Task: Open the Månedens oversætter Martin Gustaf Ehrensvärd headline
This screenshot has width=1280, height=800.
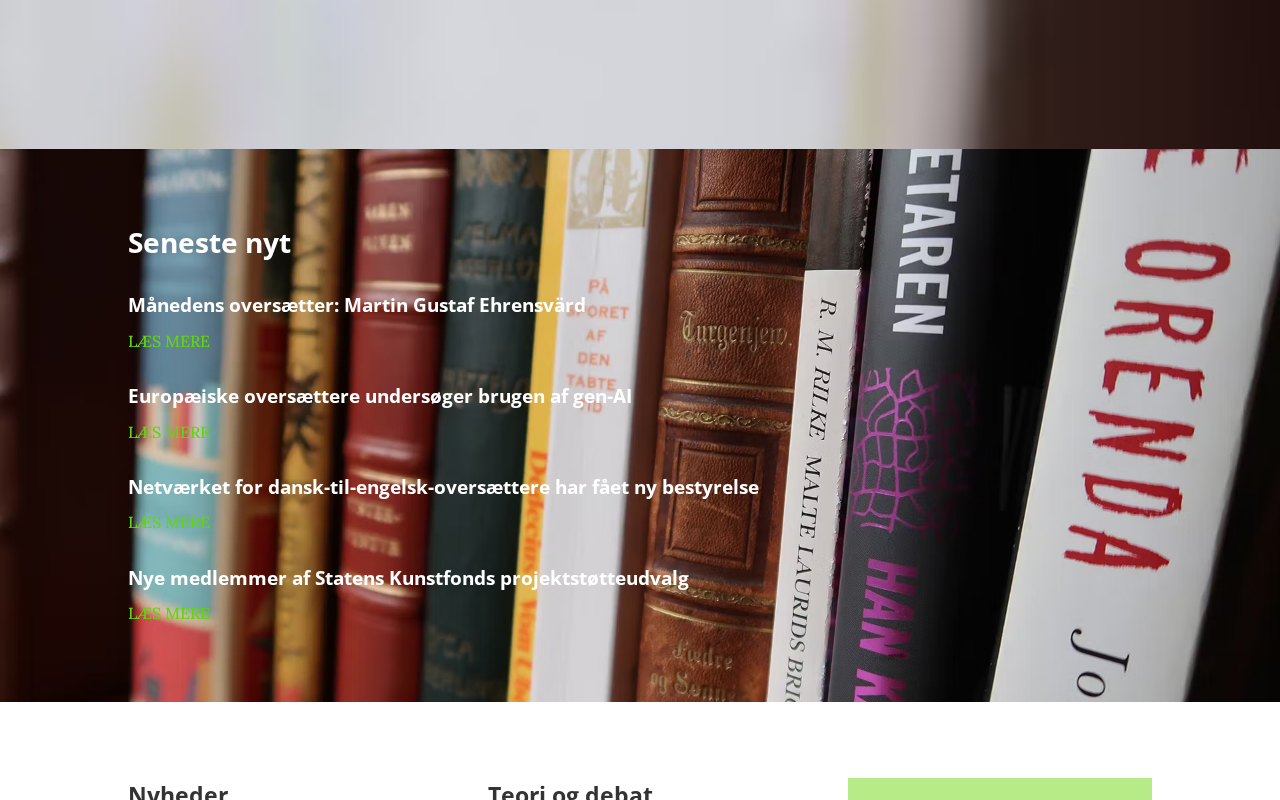Action: point(357,305)
